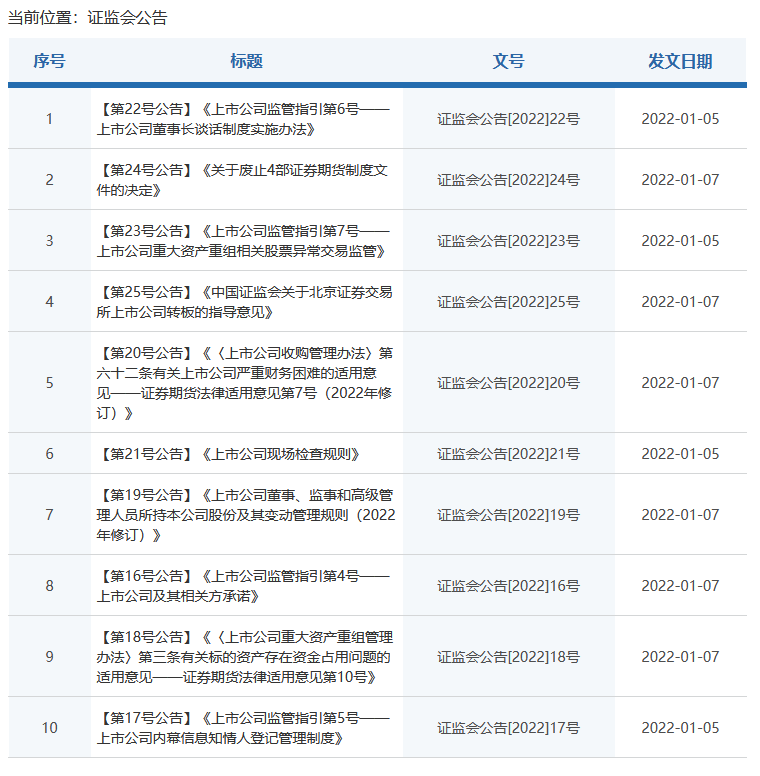The width and height of the screenshot is (760, 776).
Task: Click sequence number 3 in the table
Action: (49, 241)
